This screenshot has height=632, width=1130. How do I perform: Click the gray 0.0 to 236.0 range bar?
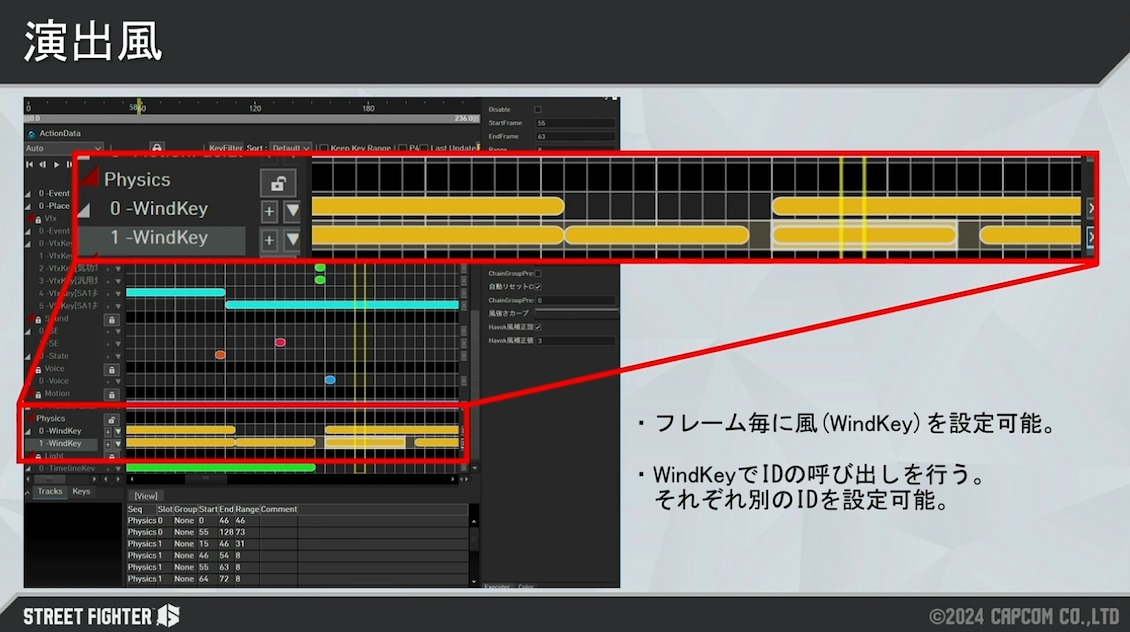(x=252, y=118)
